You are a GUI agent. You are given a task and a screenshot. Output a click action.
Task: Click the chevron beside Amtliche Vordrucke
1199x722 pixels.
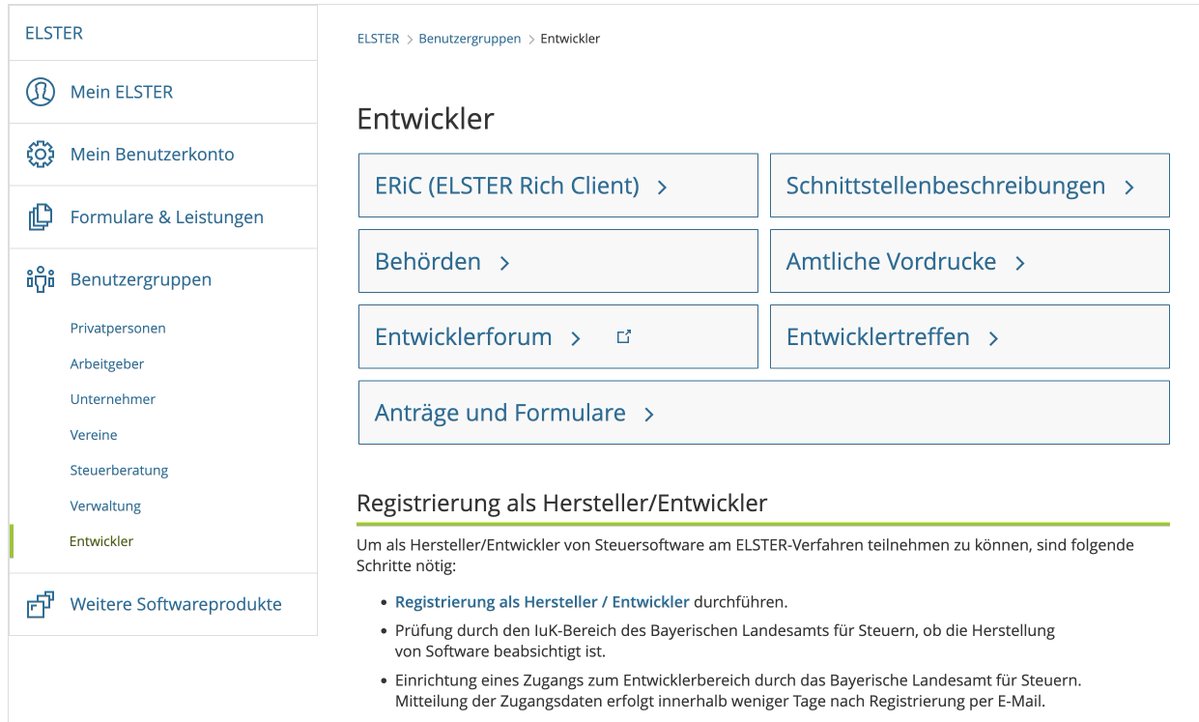click(1020, 262)
